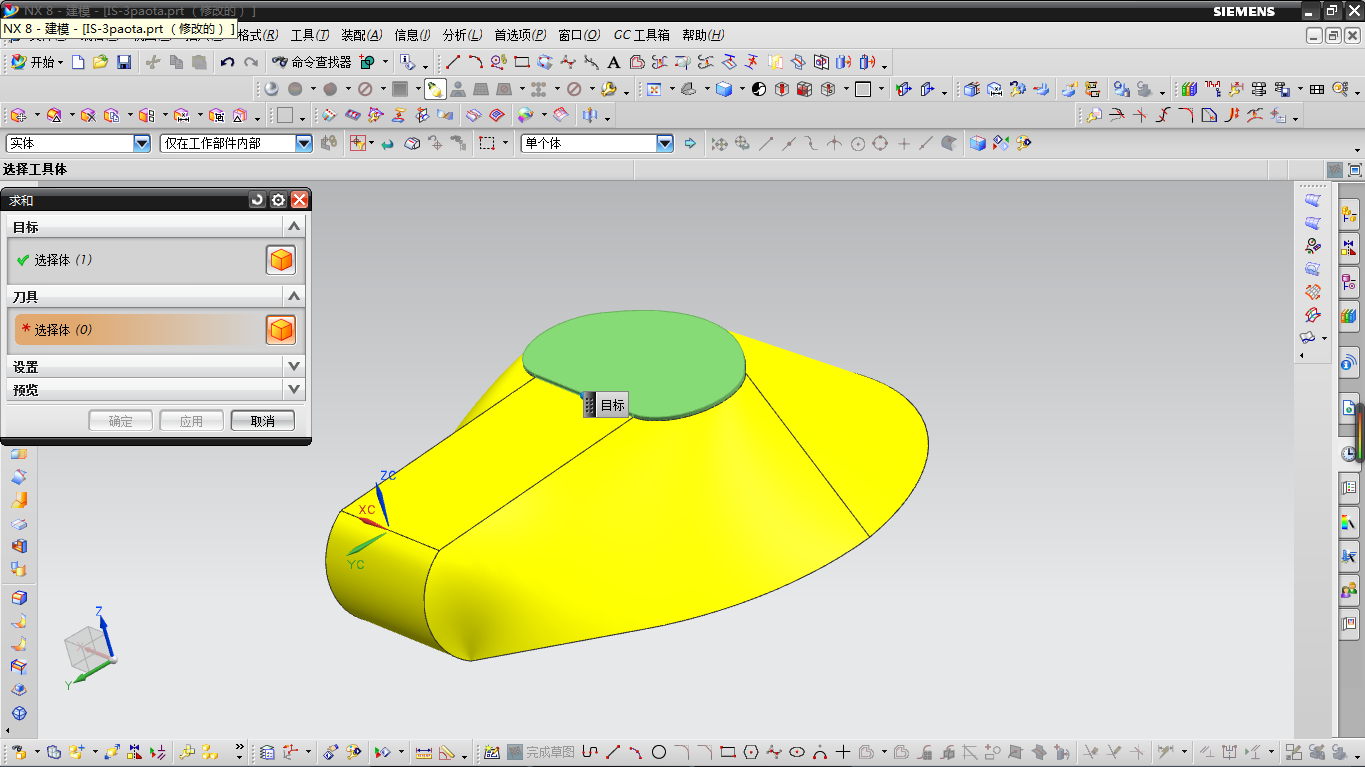1365x767 pixels.
Task: Collapse the 刀具 section
Action: pos(293,296)
